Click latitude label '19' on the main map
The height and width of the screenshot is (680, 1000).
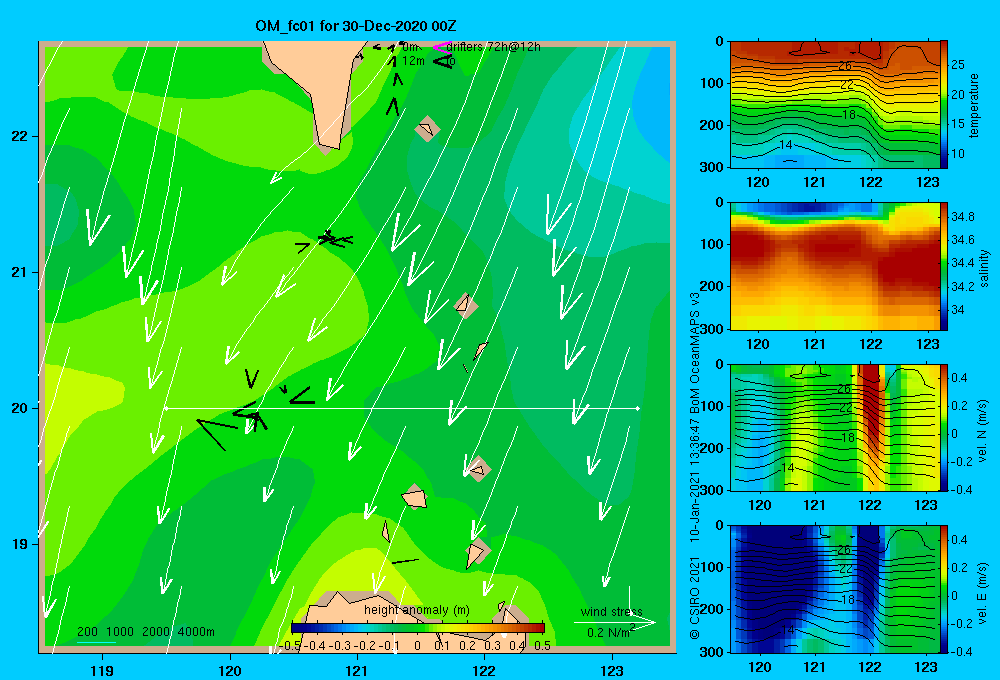(20, 544)
